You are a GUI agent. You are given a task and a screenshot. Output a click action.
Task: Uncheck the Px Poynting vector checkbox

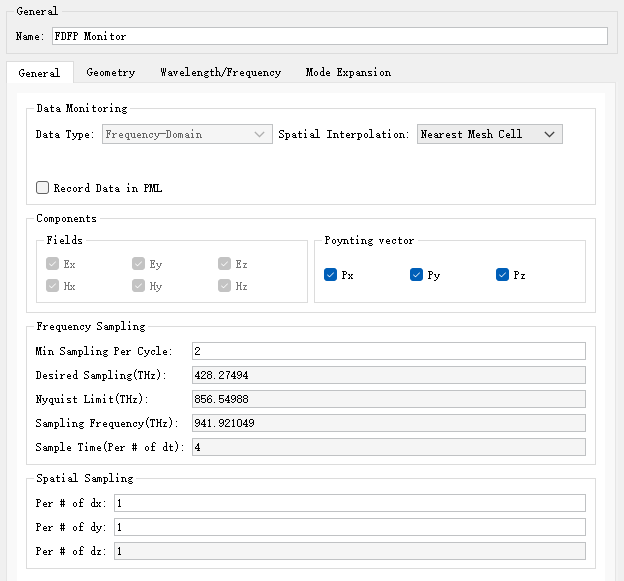click(x=330, y=275)
